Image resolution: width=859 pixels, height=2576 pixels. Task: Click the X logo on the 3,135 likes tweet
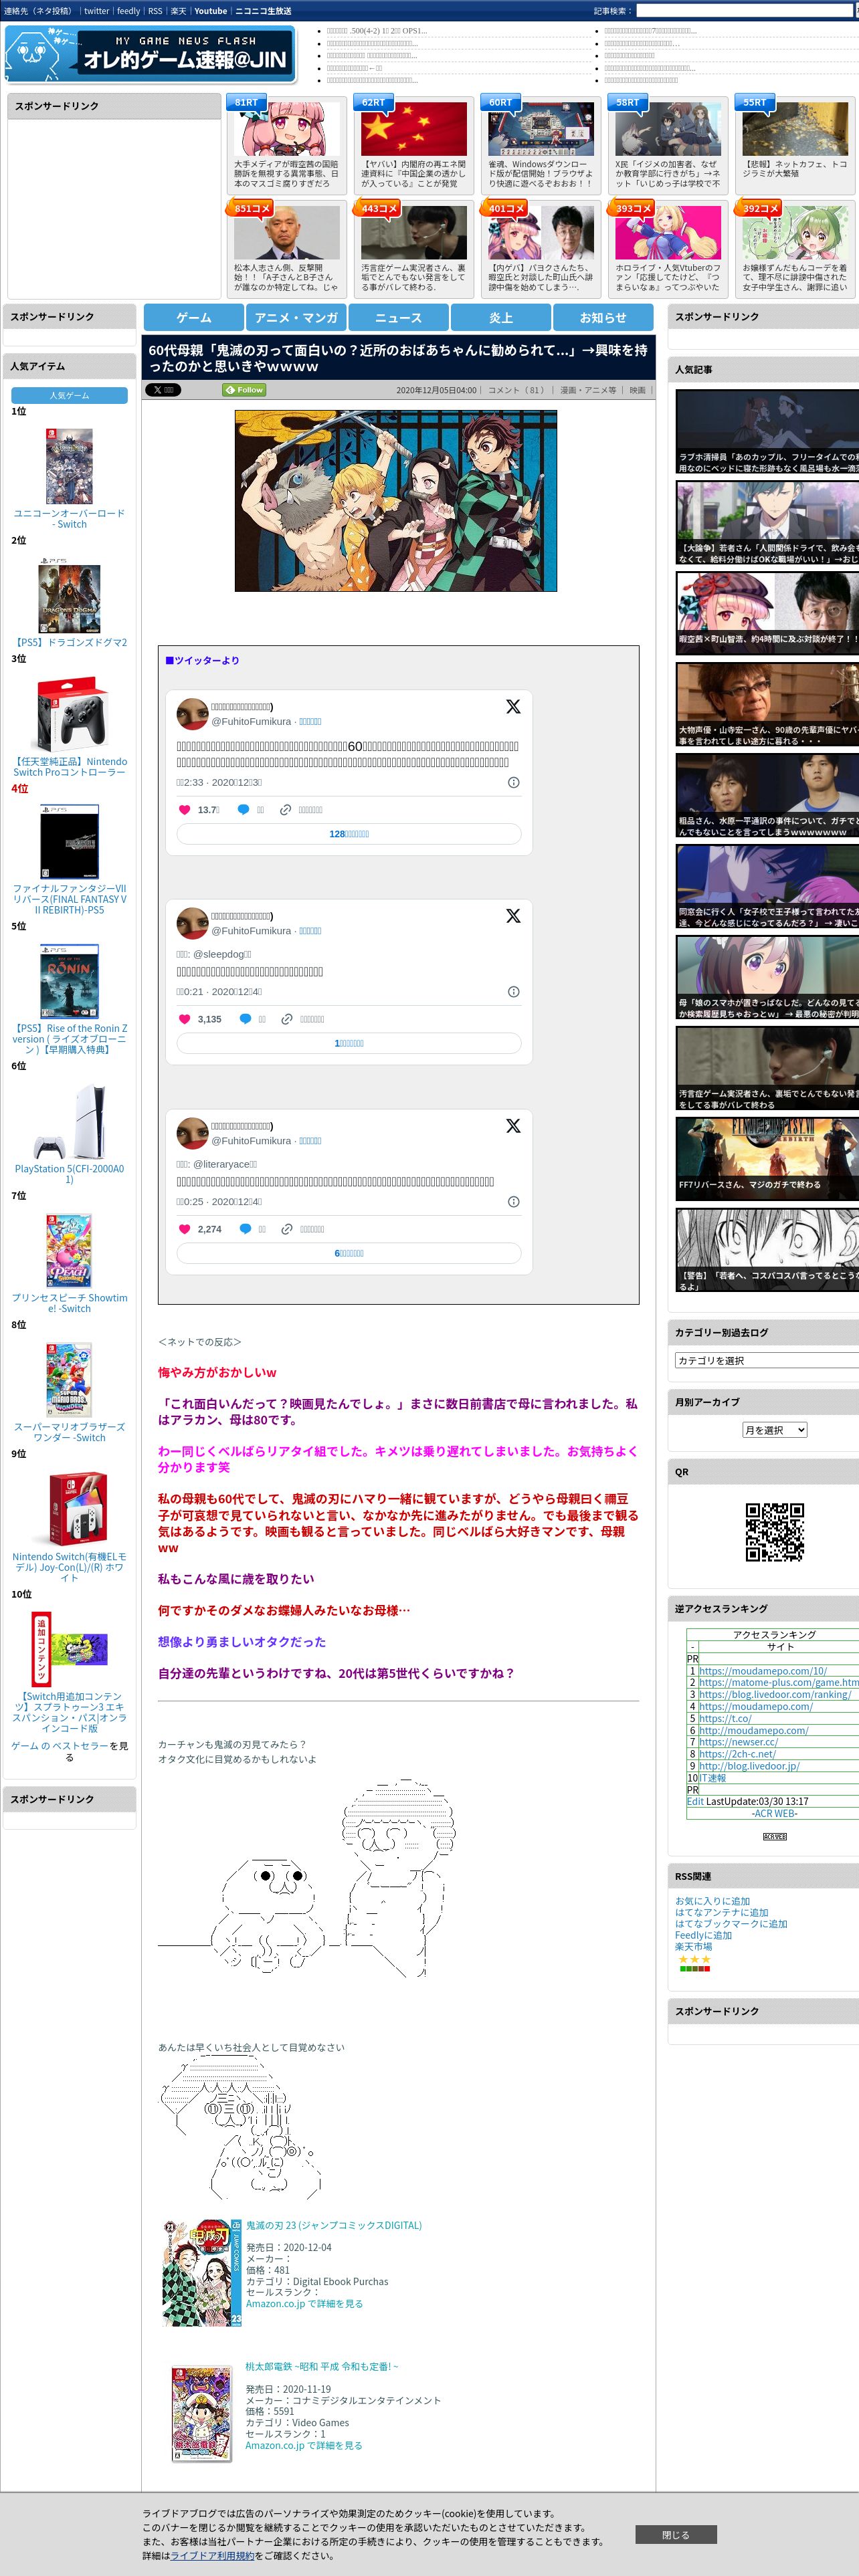pyautogui.click(x=513, y=916)
